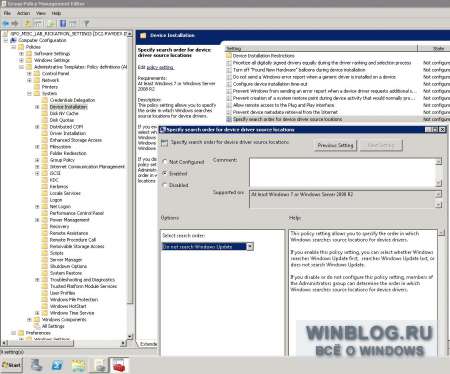450x374 pixels.
Task: Click the Start button
Action: pos(12,365)
